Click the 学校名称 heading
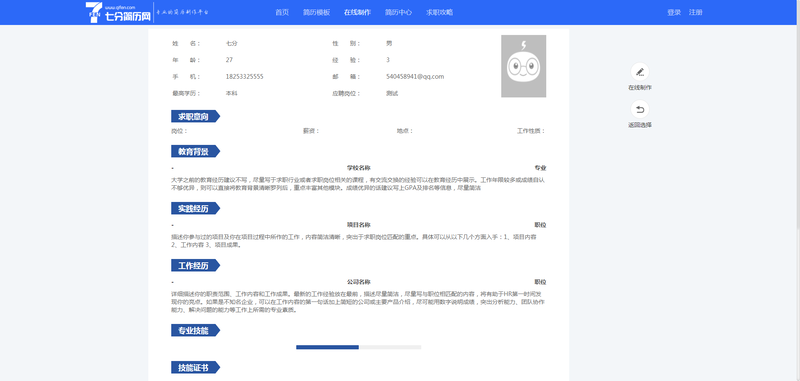This screenshot has width=800, height=381. click(359, 167)
